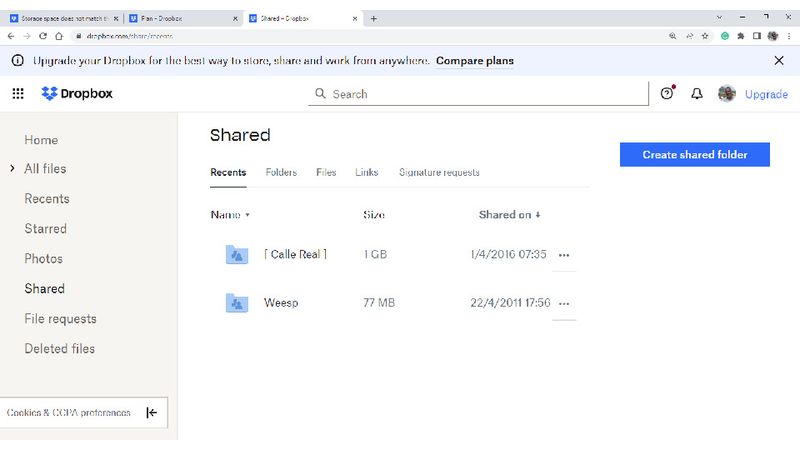Screen dimensions: 800x450
Task: Open a new browser tab
Action: (373, 18)
